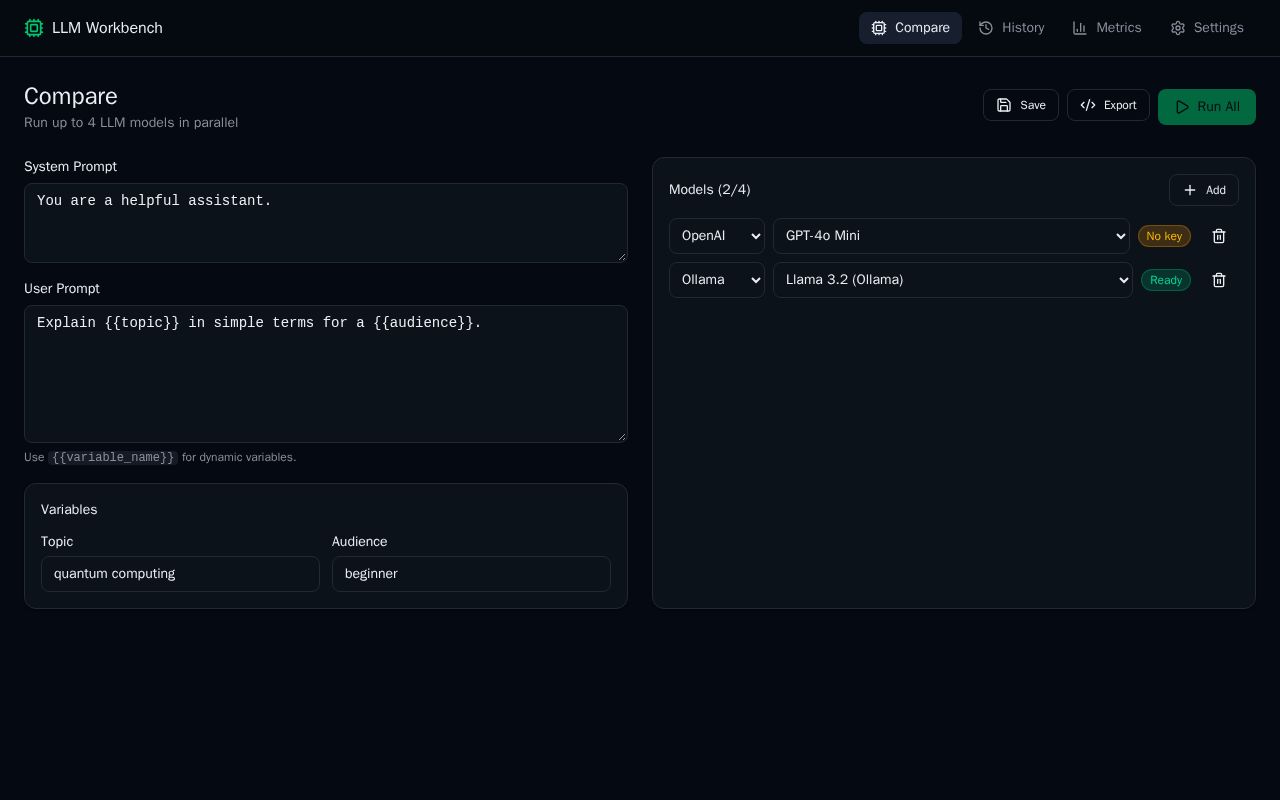Image resolution: width=1280 pixels, height=800 pixels.
Task: Click into the System Prompt text area
Action: pos(326,223)
